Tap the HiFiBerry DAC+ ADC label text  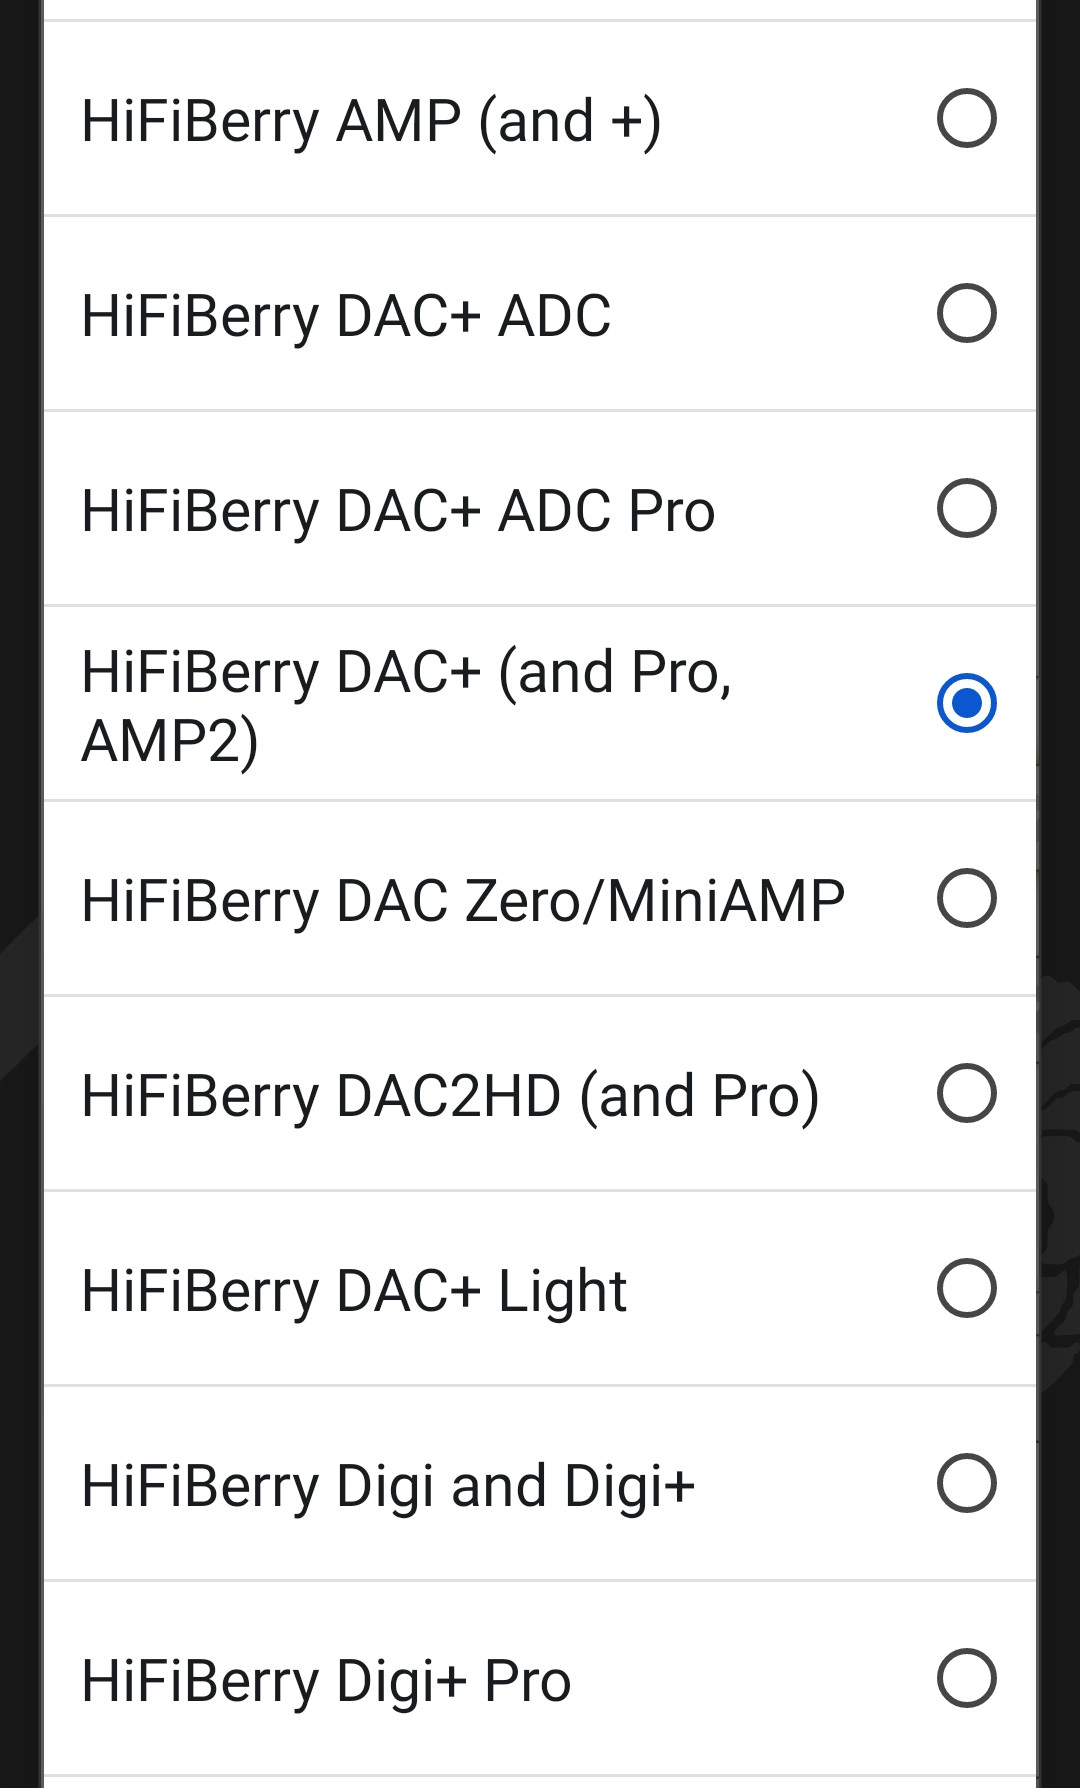tap(346, 317)
